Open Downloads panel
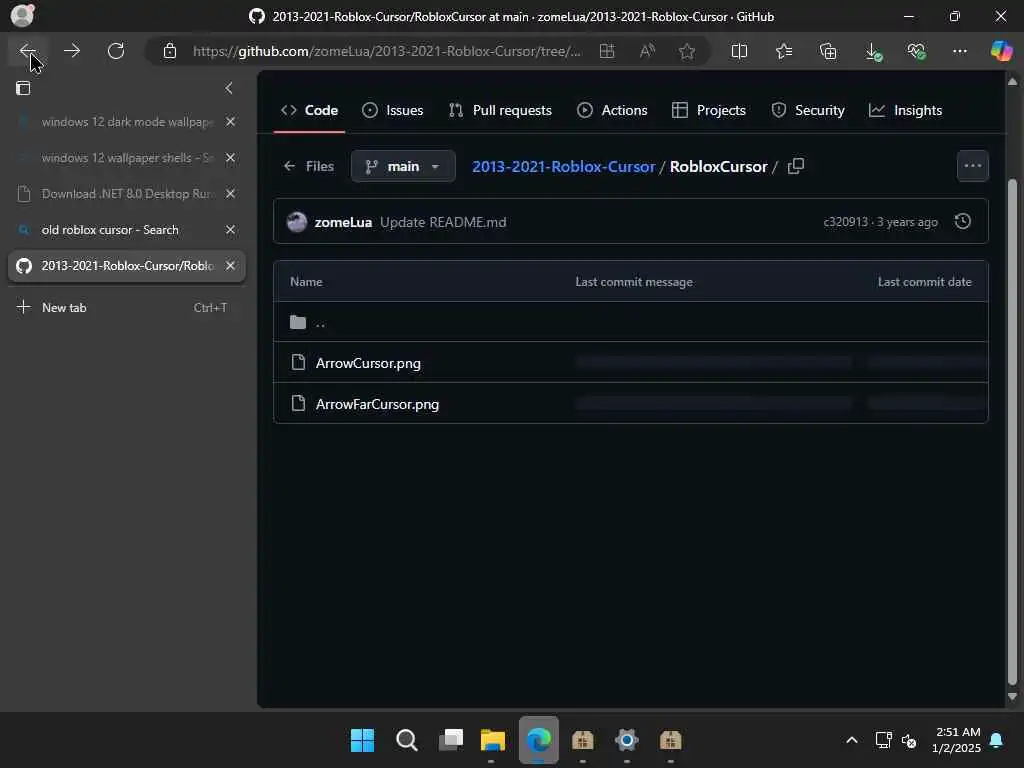The height and width of the screenshot is (768, 1024). (872, 51)
